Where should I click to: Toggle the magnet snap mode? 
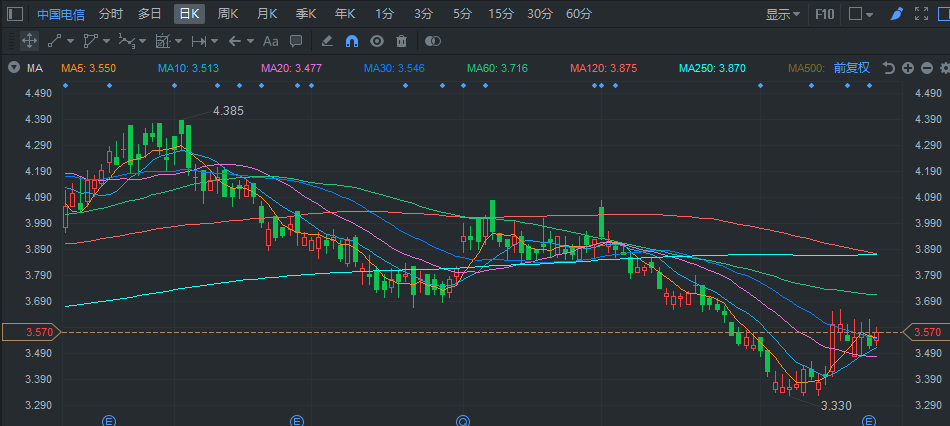pyautogui.click(x=351, y=41)
